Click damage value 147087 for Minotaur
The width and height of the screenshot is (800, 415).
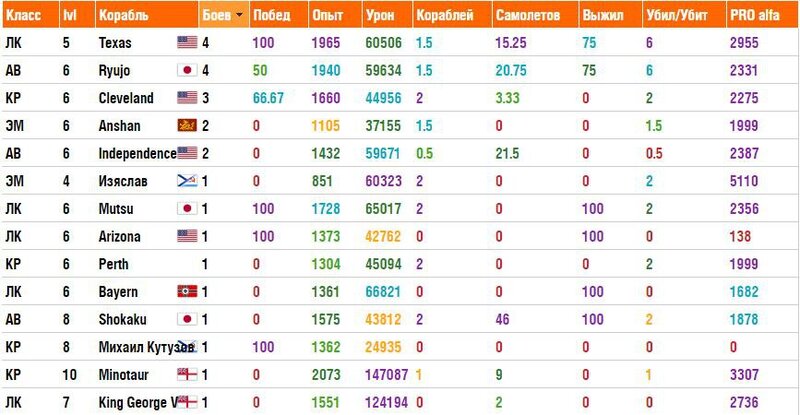[x=386, y=374]
